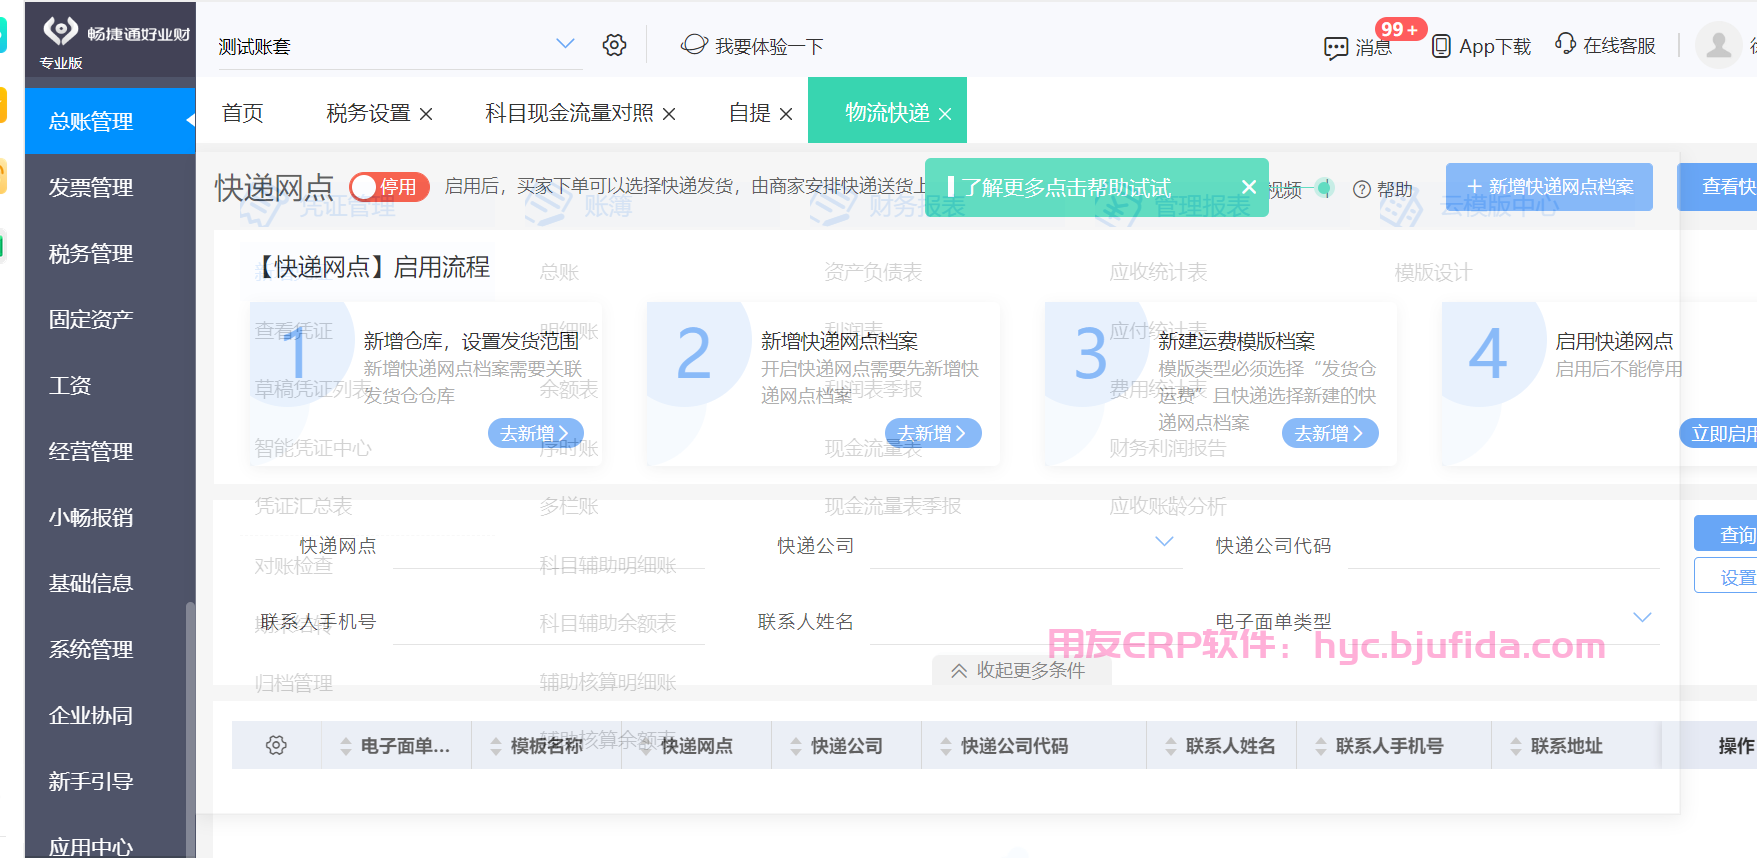Click the 查看快 button at top right
Screen dimensions: 1757x858
click(1717, 187)
